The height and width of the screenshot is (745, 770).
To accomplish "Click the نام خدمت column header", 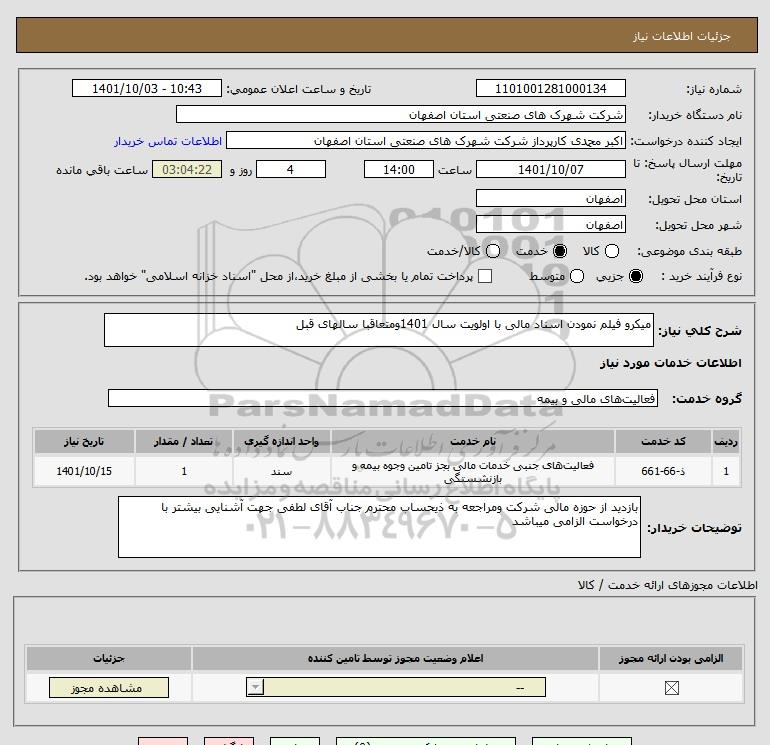I will click(x=472, y=441).
